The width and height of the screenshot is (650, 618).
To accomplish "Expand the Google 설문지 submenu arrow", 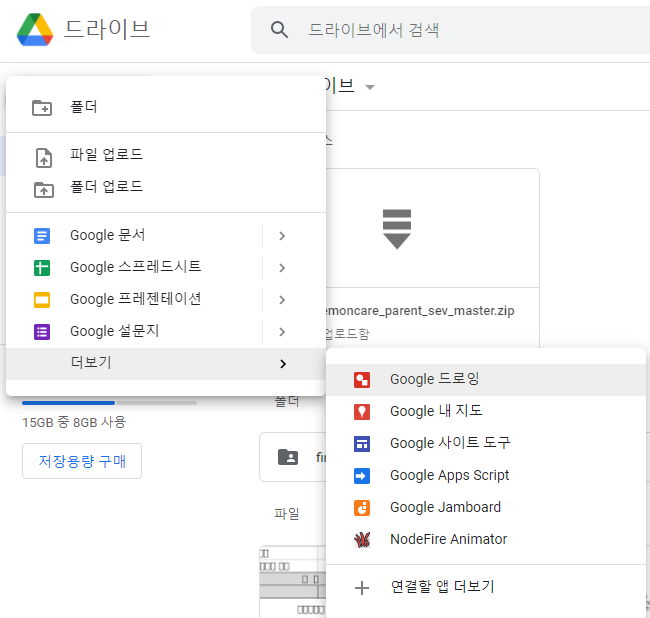I will click(x=282, y=332).
